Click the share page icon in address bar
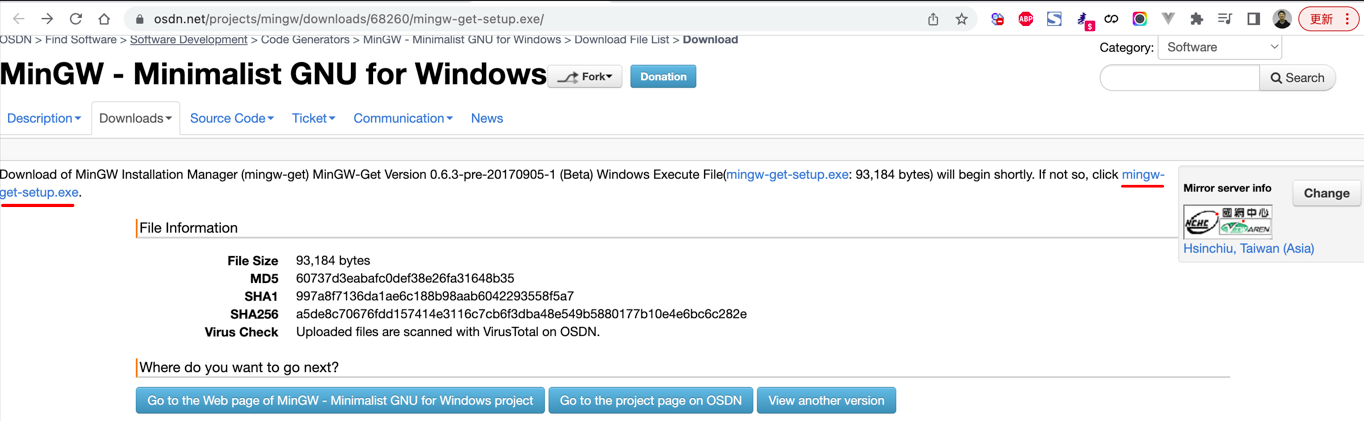Viewport: 1364px width, 421px height. [x=933, y=19]
